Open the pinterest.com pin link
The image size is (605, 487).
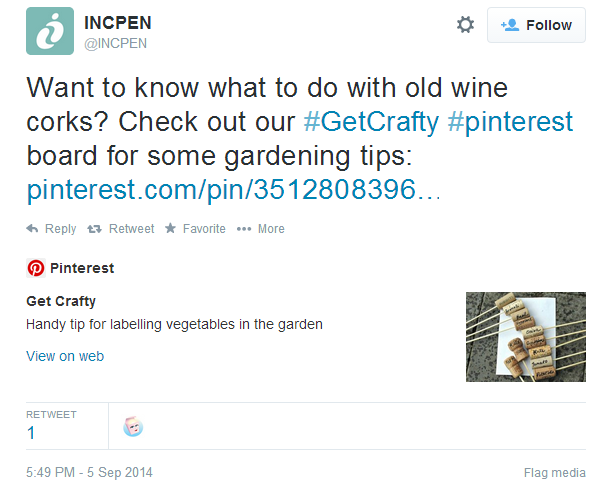coord(233,190)
